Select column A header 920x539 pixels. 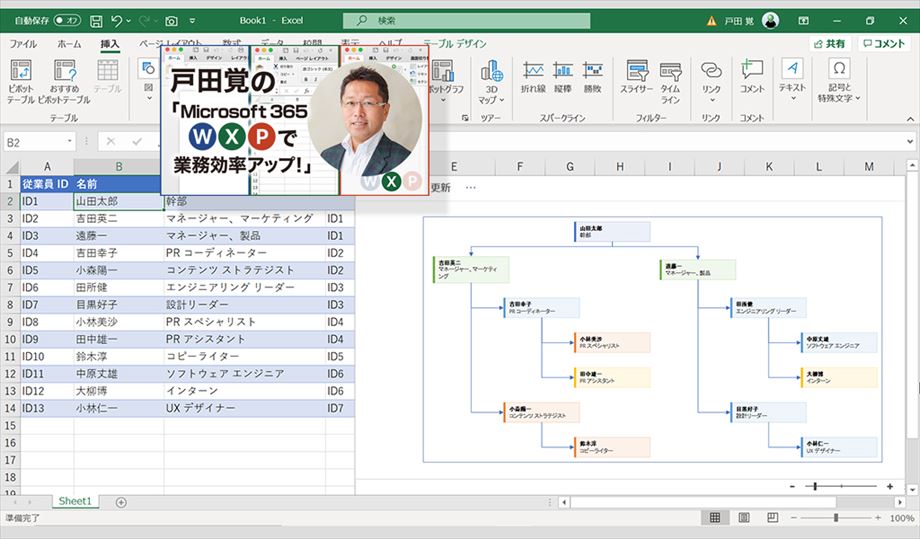point(47,167)
